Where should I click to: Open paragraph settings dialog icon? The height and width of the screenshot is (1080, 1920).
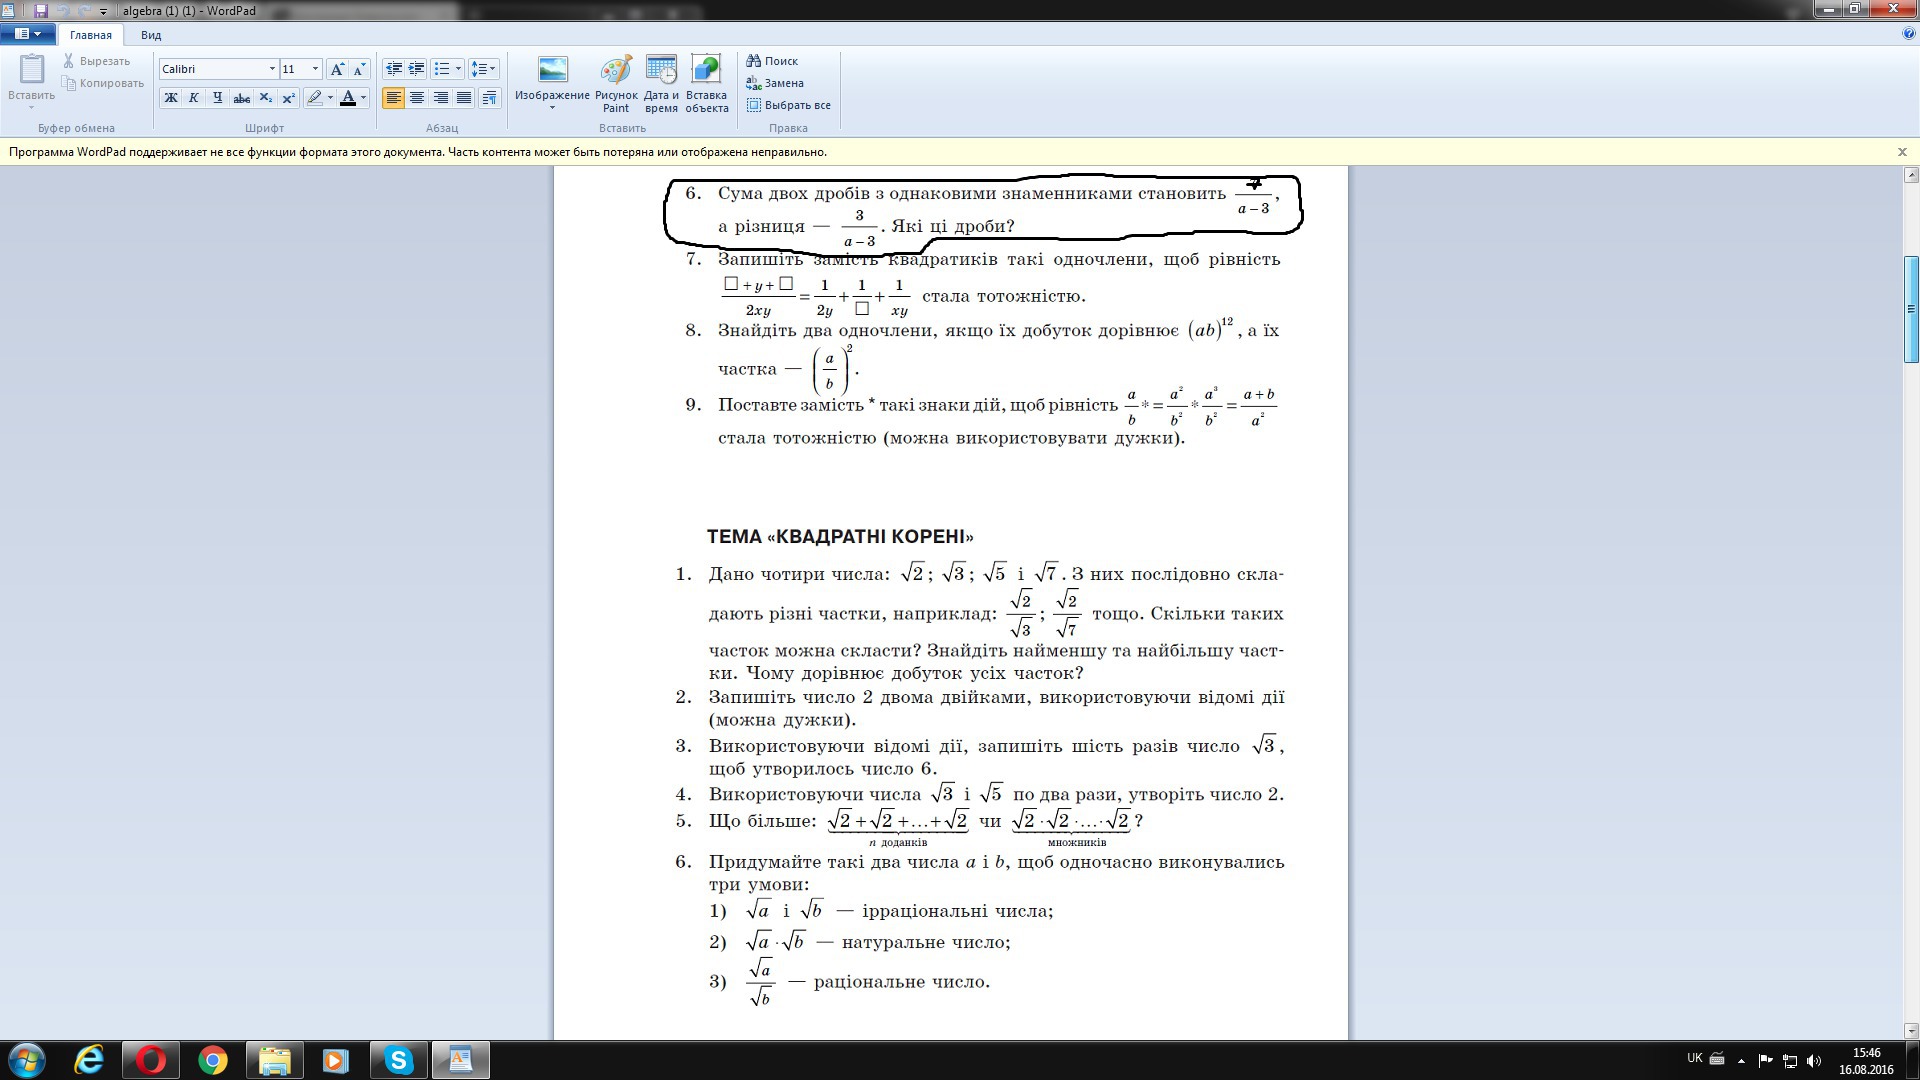click(x=489, y=98)
